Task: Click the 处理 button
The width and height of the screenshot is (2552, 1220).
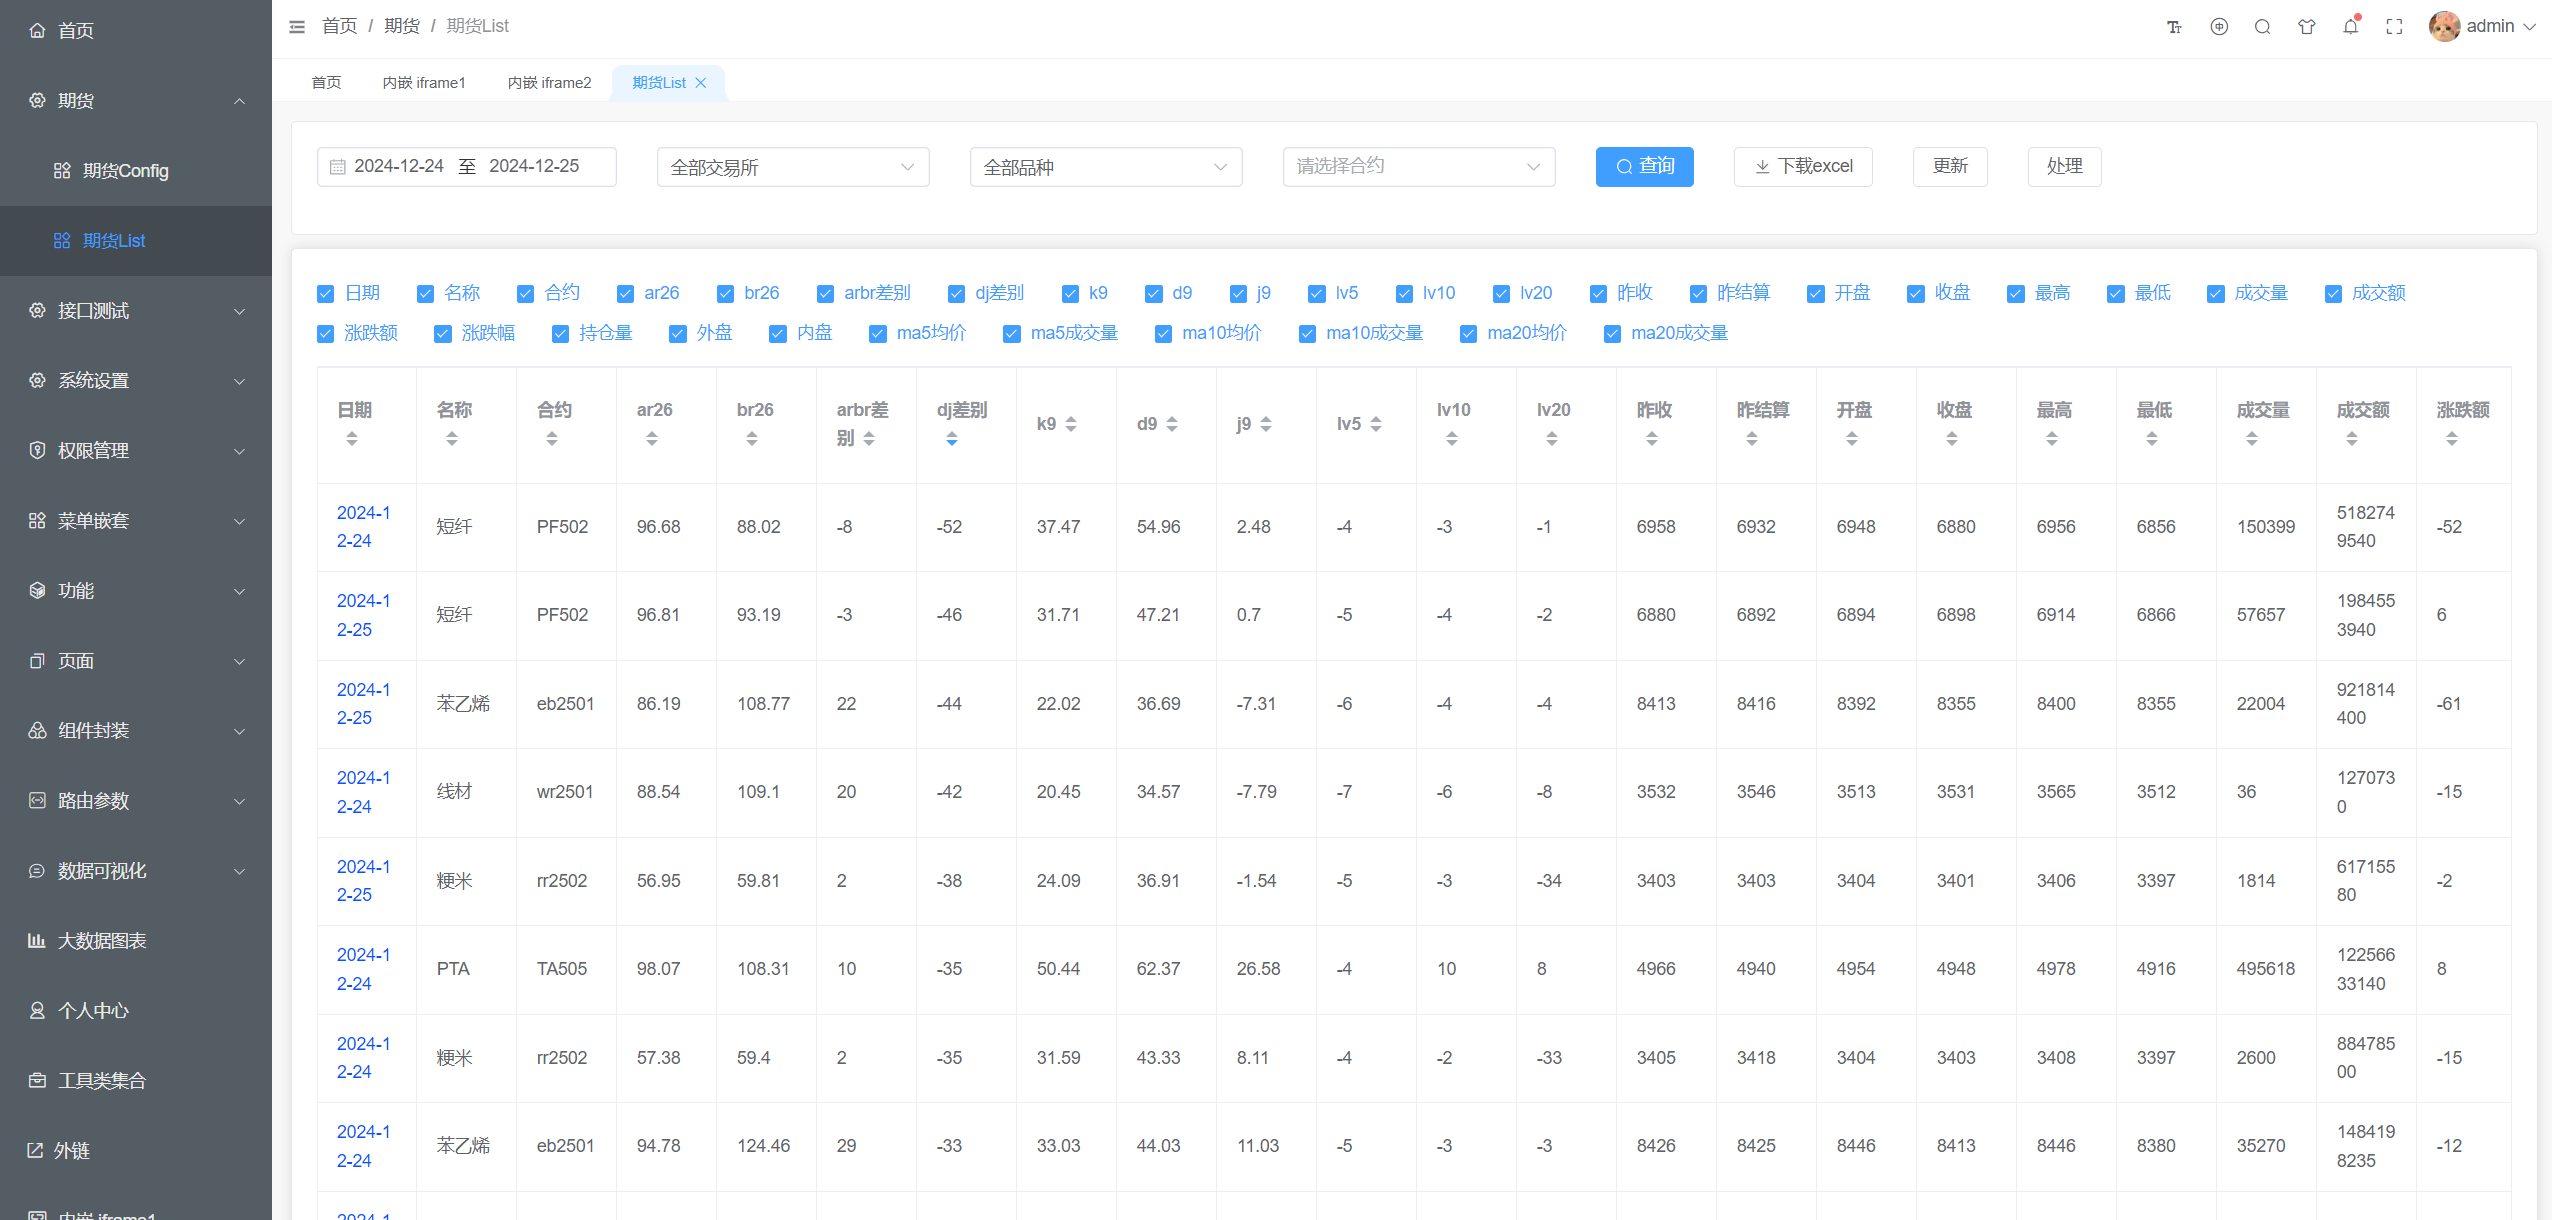Action: tap(2064, 167)
